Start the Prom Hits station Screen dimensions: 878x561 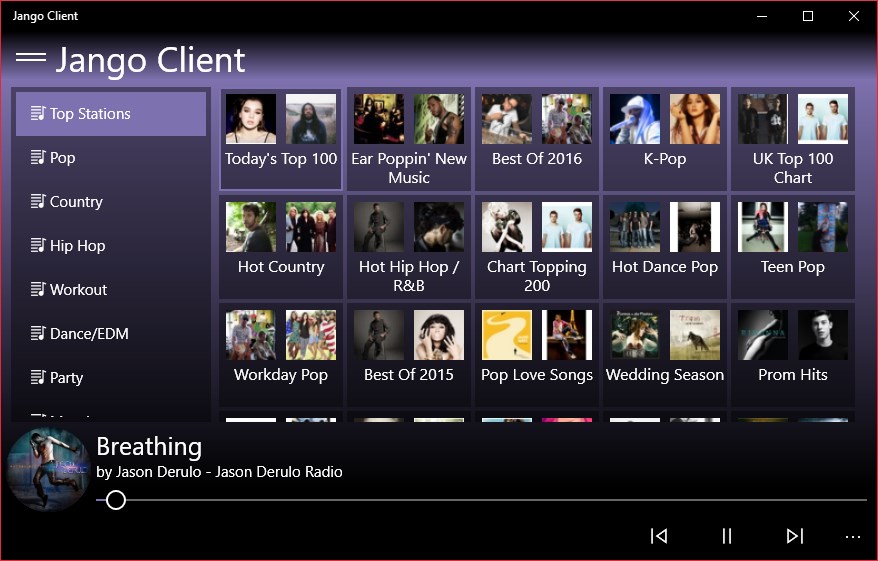click(x=792, y=355)
